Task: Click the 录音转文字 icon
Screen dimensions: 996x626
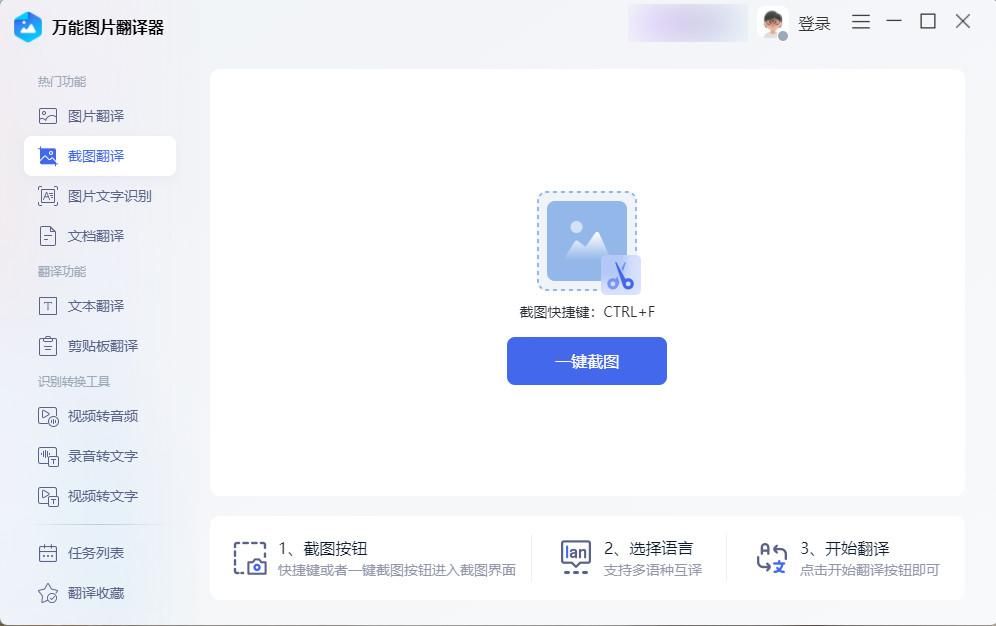Action: click(x=48, y=456)
